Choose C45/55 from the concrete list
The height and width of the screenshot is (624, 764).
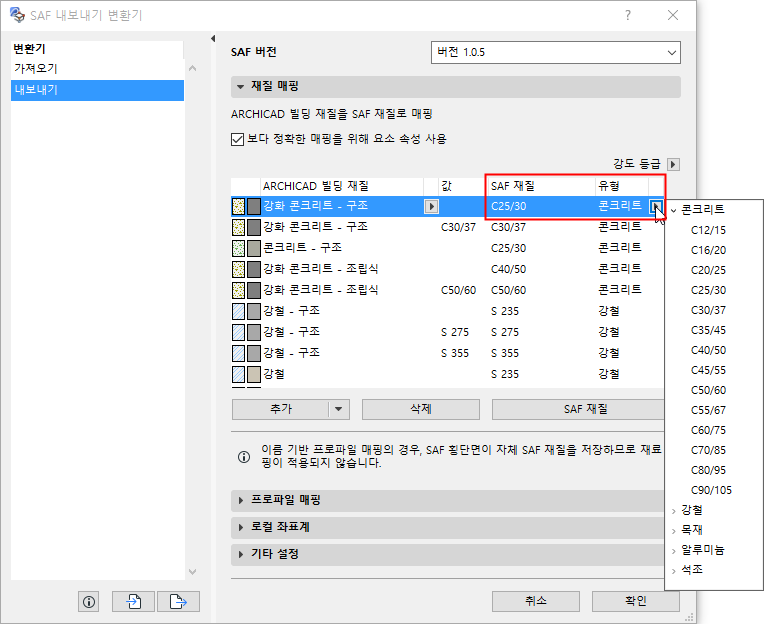[x=708, y=370]
